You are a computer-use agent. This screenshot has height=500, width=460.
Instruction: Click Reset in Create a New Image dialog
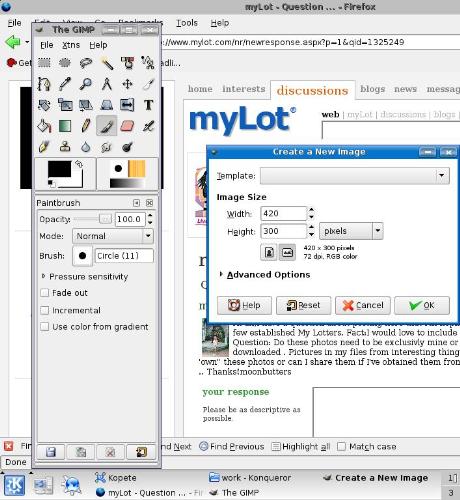303,305
